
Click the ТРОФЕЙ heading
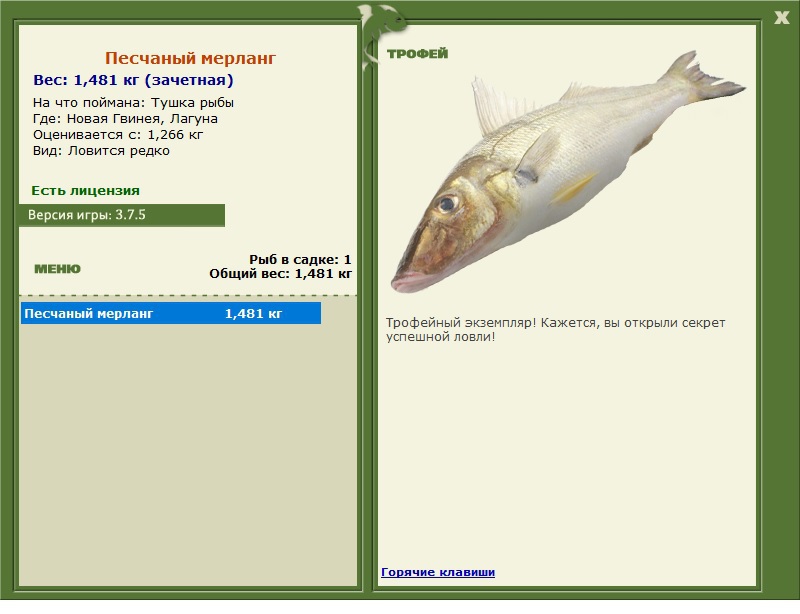pyautogui.click(x=417, y=54)
